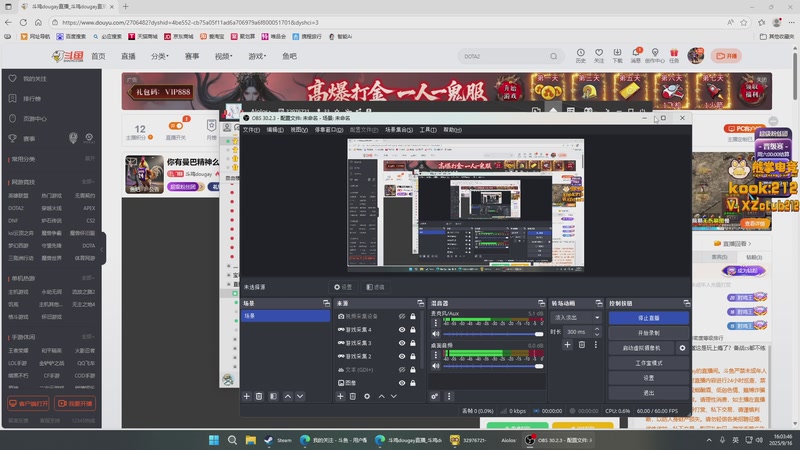This screenshot has height=450, width=800.
Task: Expand Douyu 游戏 navigation dropdown
Action: 257,56
